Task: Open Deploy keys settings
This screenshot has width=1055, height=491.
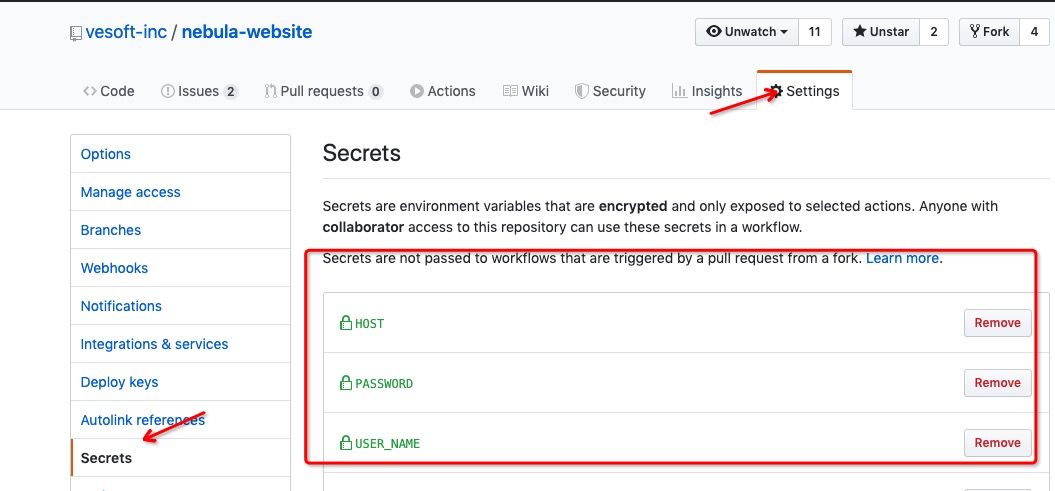Action: click(x=180, y=382)
